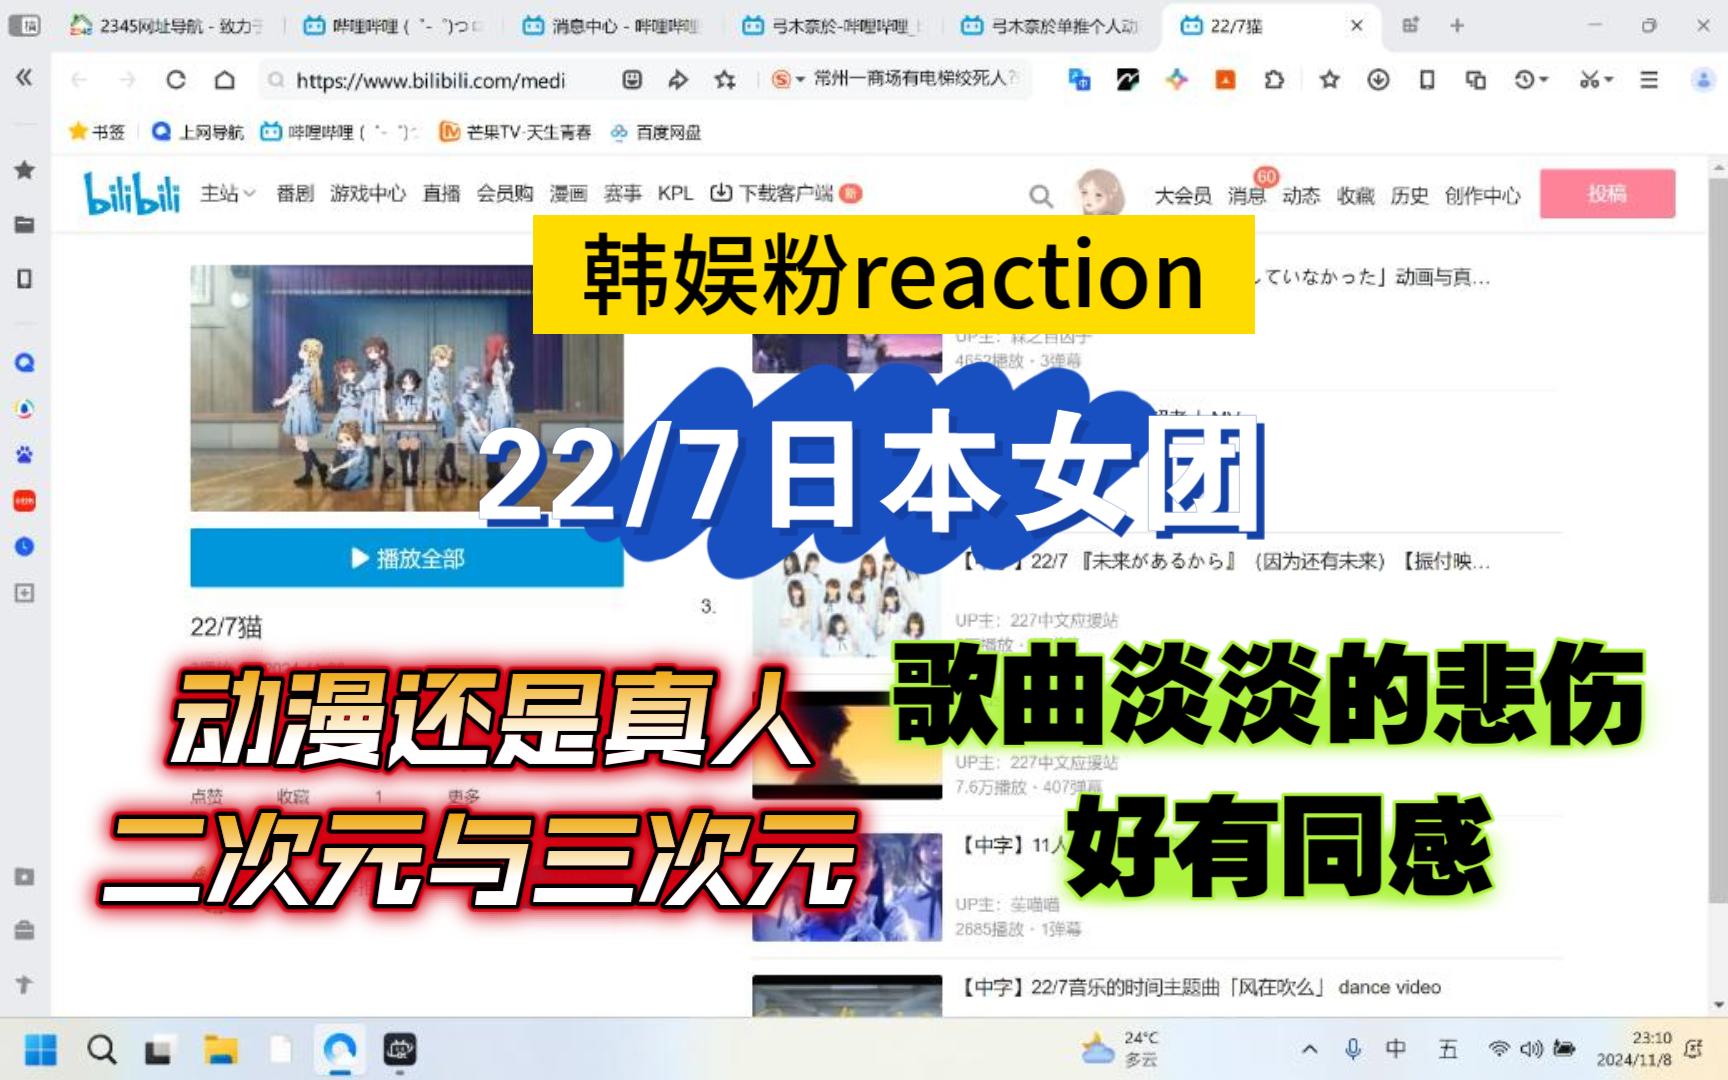Viewport: 1728px width, 1080px height.
Task: Open the 书签 bookmarks folder
Action: tap(97, 132)
